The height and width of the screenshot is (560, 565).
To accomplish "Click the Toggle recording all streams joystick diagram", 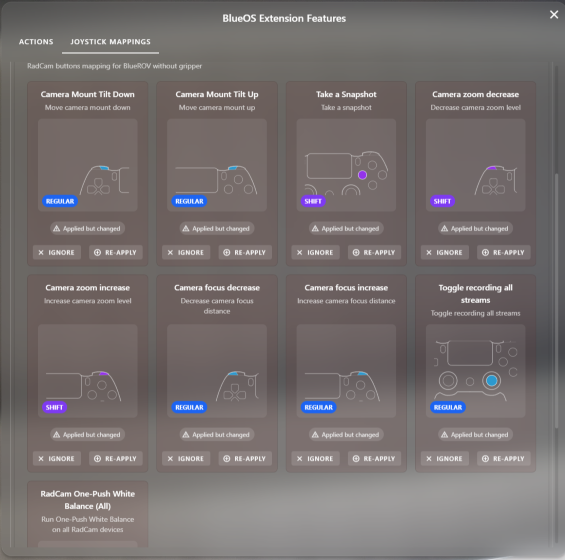I will 476,371.
